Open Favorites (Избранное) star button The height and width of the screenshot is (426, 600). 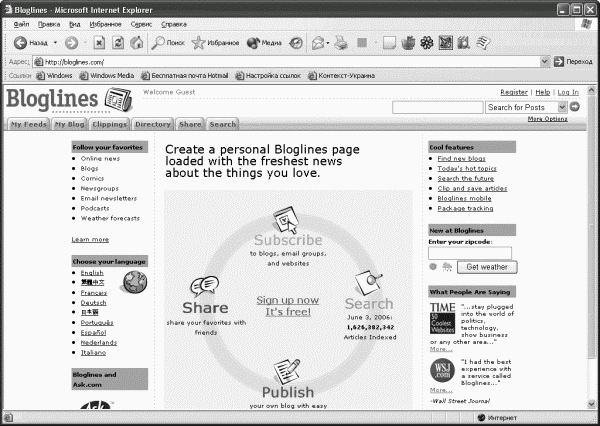pos(215,43)
